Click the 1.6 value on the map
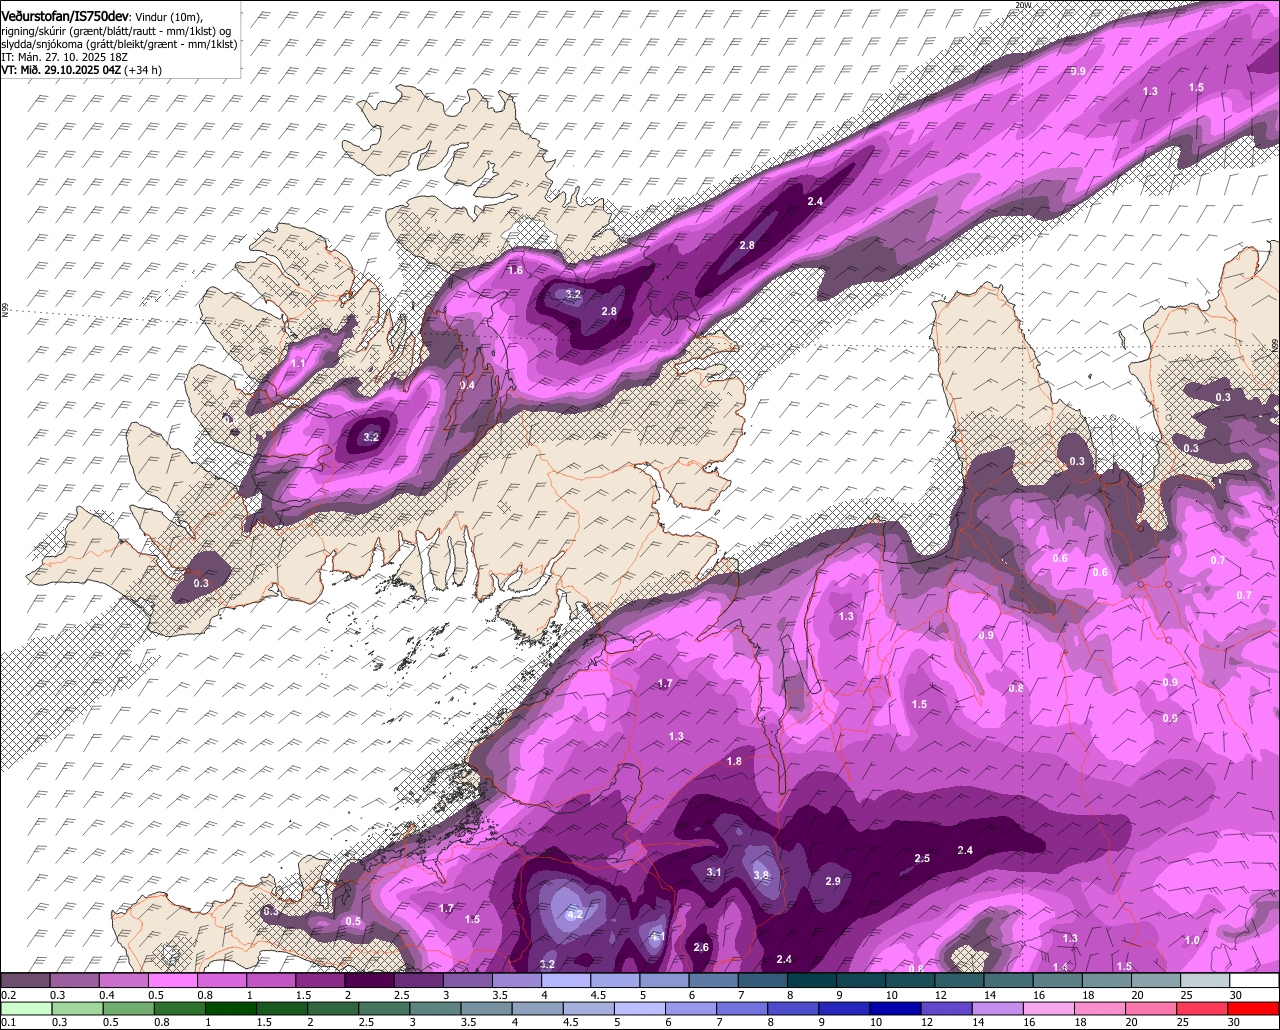Image resolution: width=1280 pixels, height=1030 pixels. coord(515,271)
